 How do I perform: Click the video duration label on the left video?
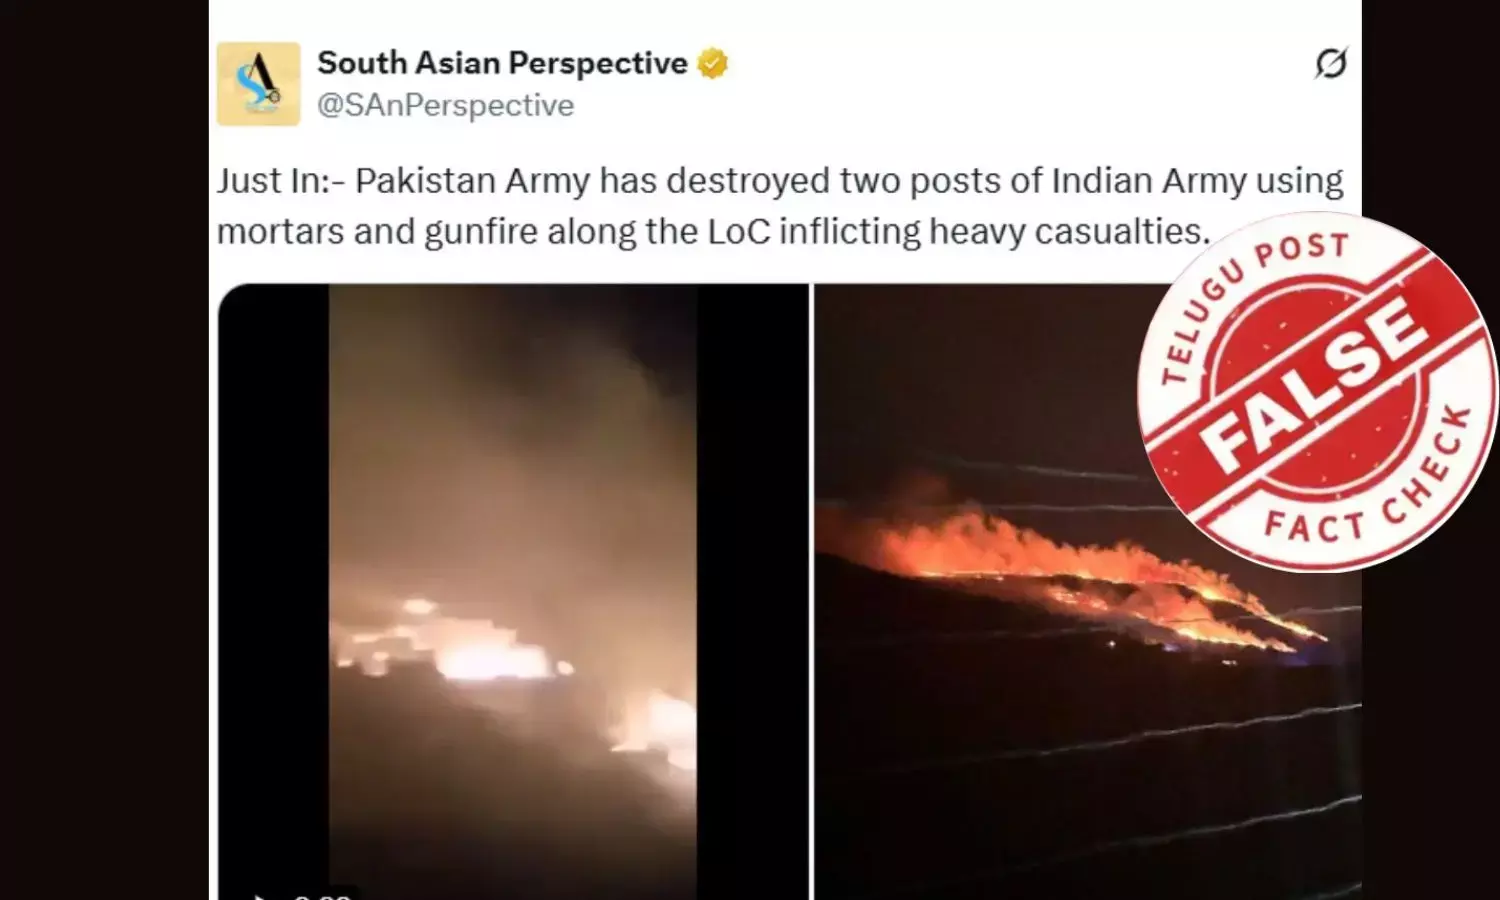coord(322,894)
